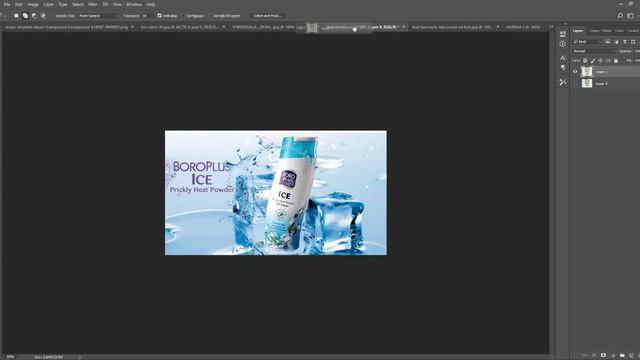Open the Help menu
This screenshot has height=360, width=640.
[x=151, y=4]
